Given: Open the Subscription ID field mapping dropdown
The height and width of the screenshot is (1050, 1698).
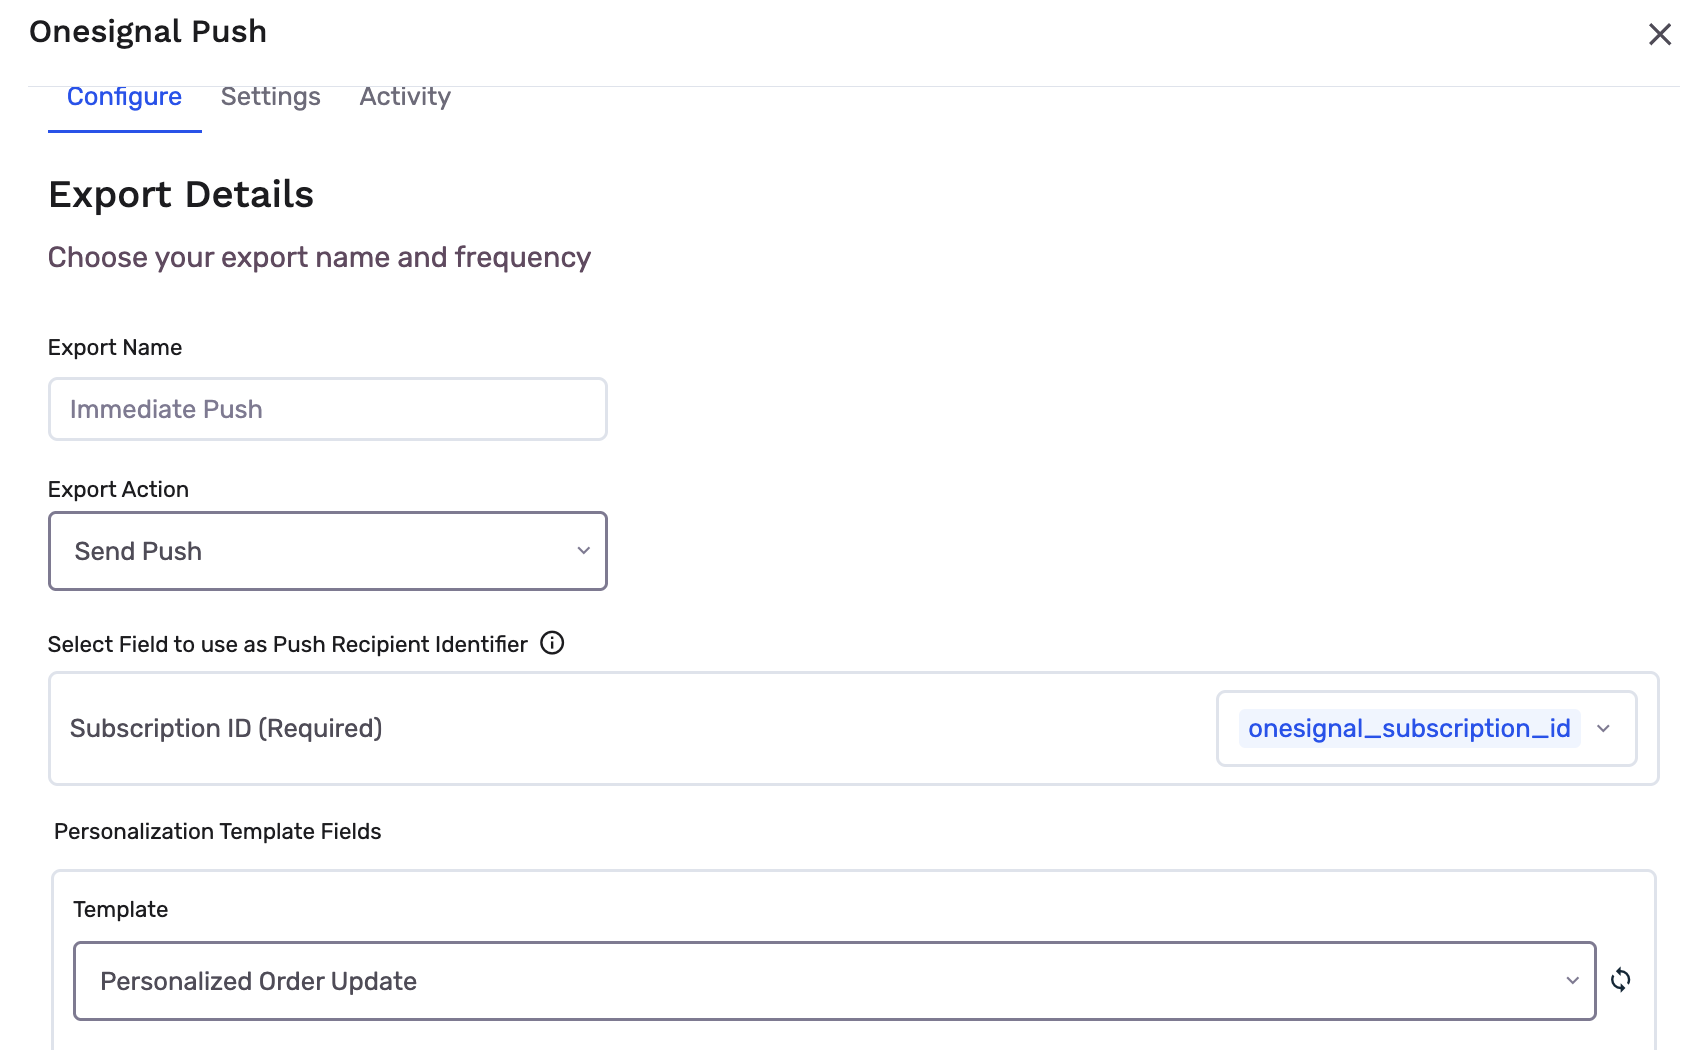Looking at the screenshot, I should point(1425,728).
